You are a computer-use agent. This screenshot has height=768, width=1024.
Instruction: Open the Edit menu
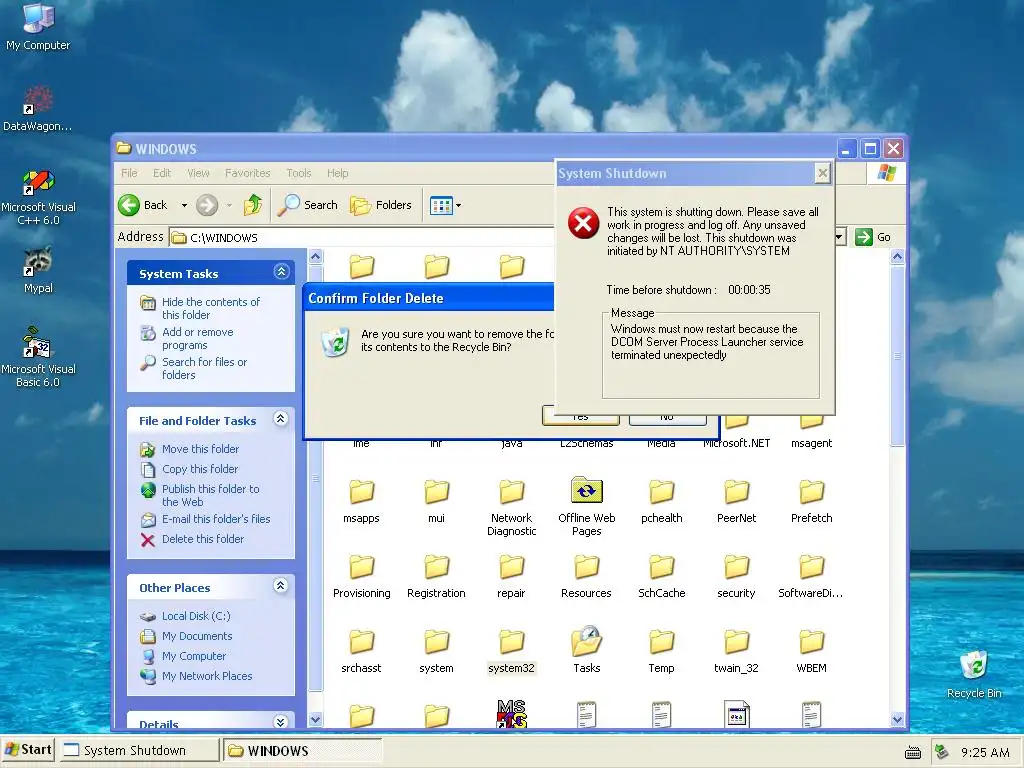pos(162,173)
